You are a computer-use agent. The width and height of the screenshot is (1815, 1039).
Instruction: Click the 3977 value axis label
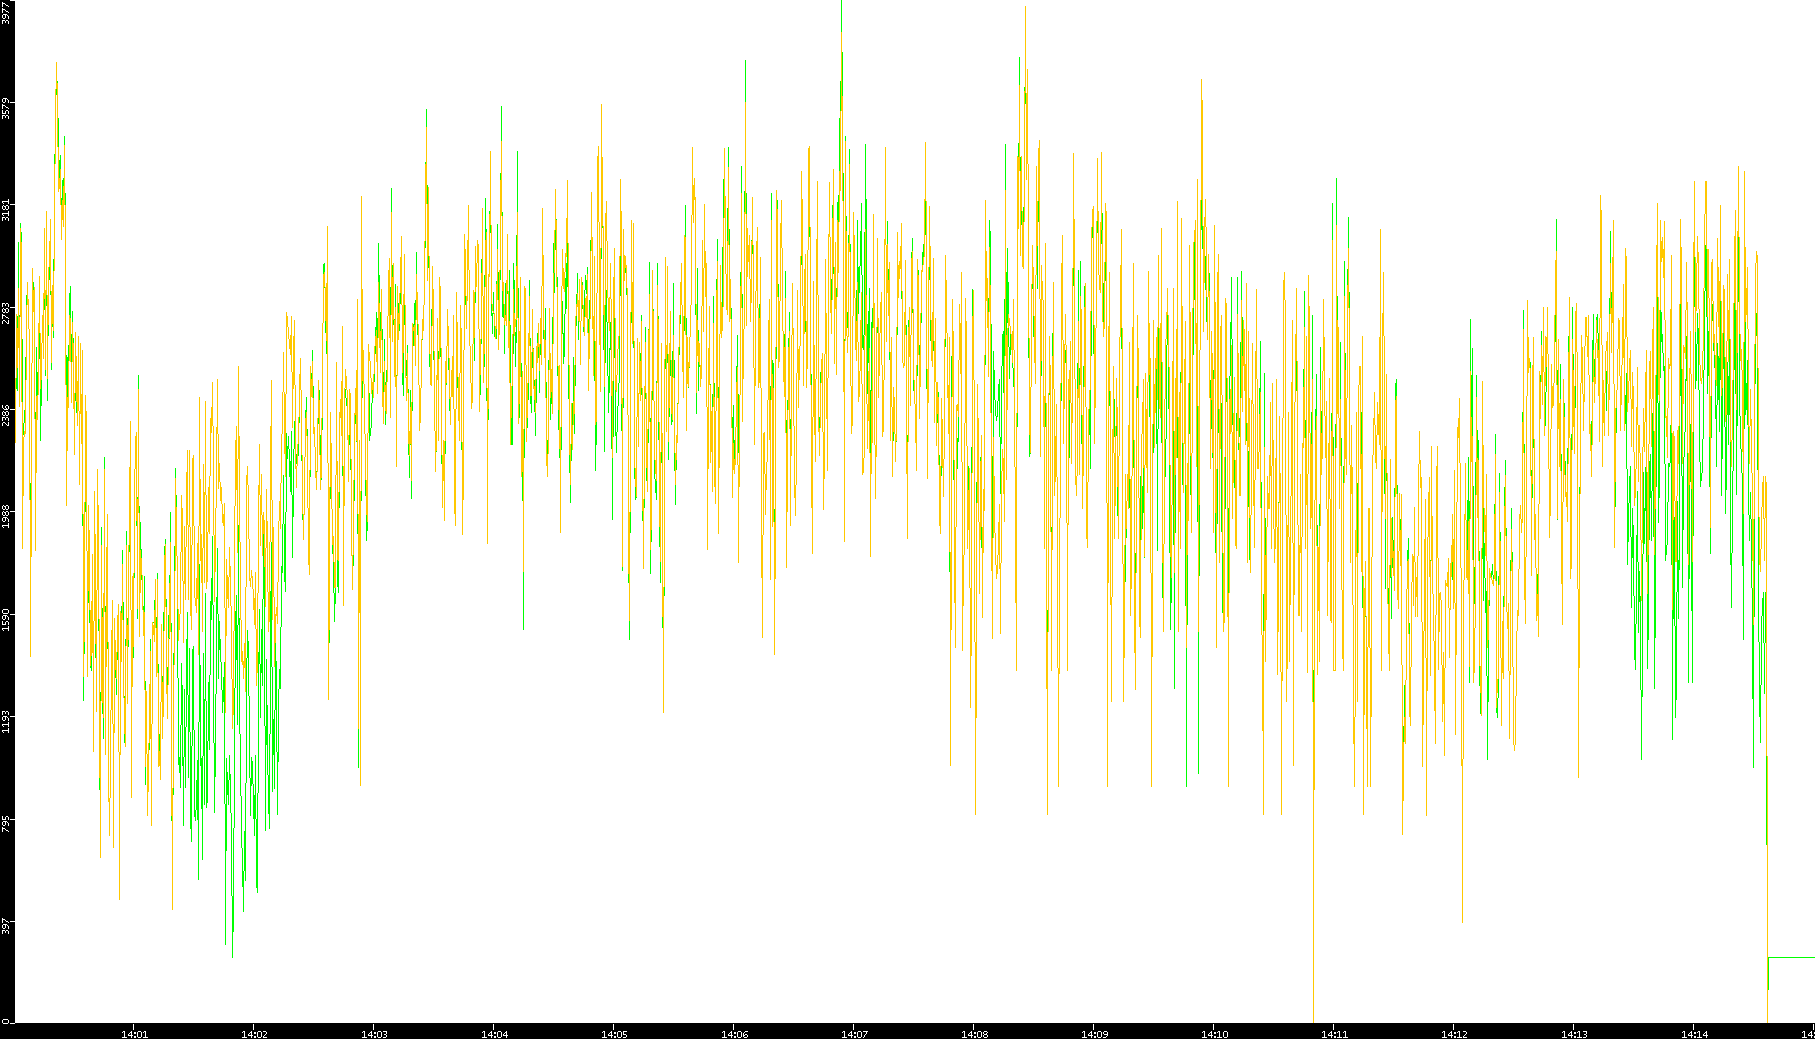(x=6, y=12)
